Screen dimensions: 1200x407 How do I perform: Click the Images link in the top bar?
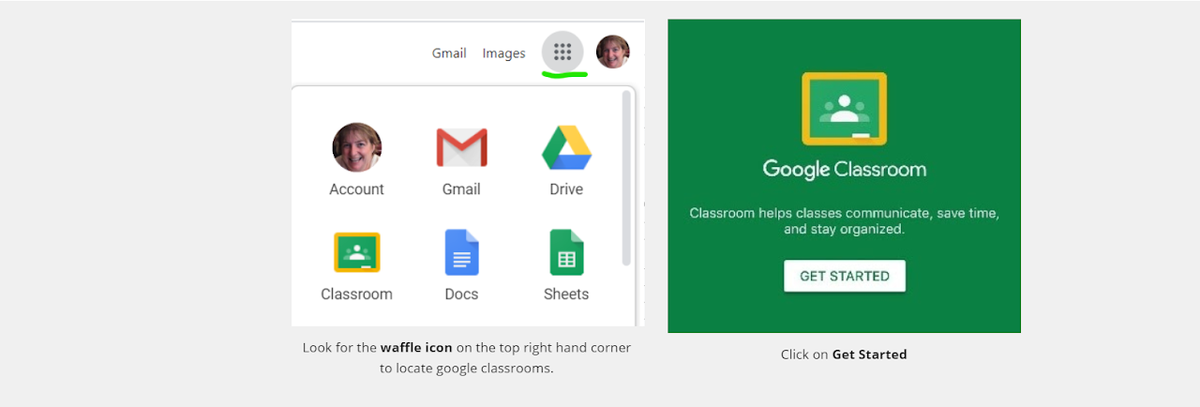tap(504, 53)
